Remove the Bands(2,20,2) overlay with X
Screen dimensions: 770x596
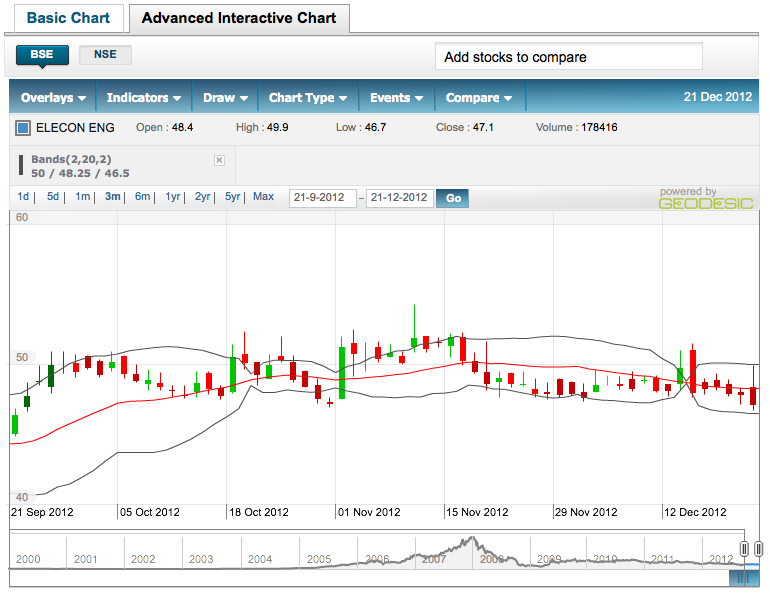pyautogui.click(x=220, y=160)
